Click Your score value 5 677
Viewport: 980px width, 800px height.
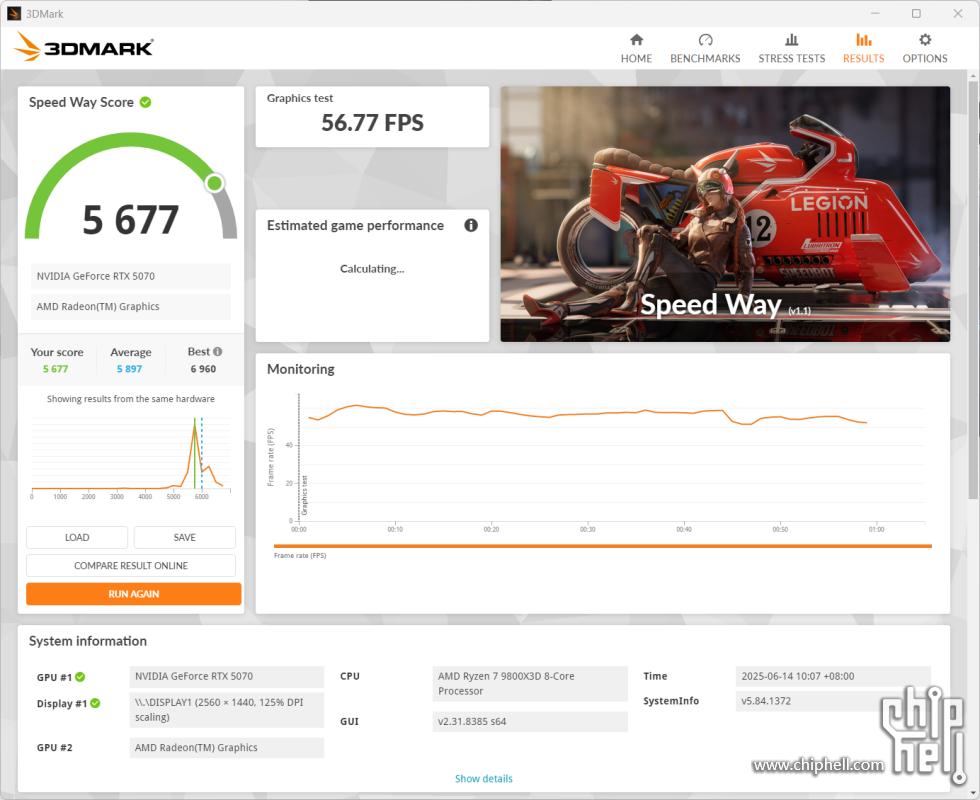(x=56, y=369)
